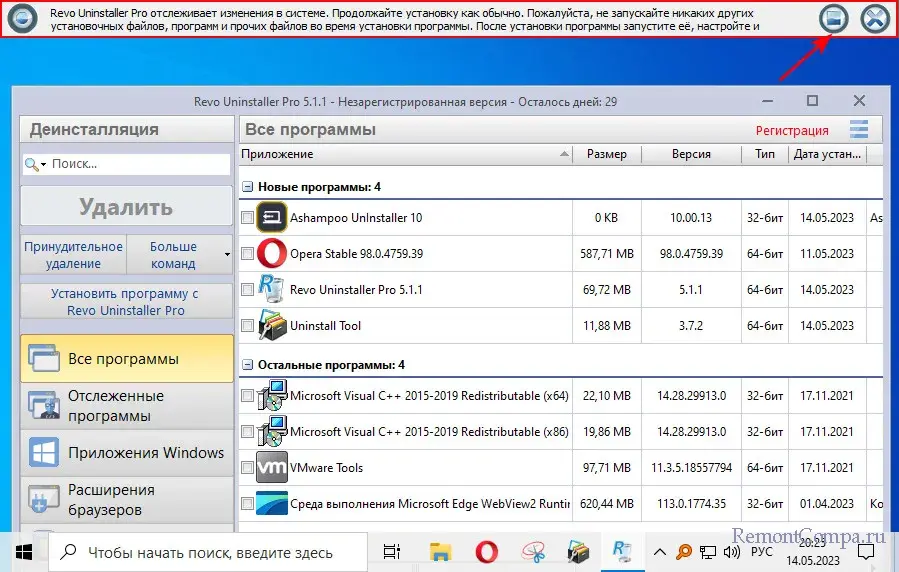Click the Opera Stable program icon in list
The width and height of the screenshot is (899, 572).
(x=272, y=254)
